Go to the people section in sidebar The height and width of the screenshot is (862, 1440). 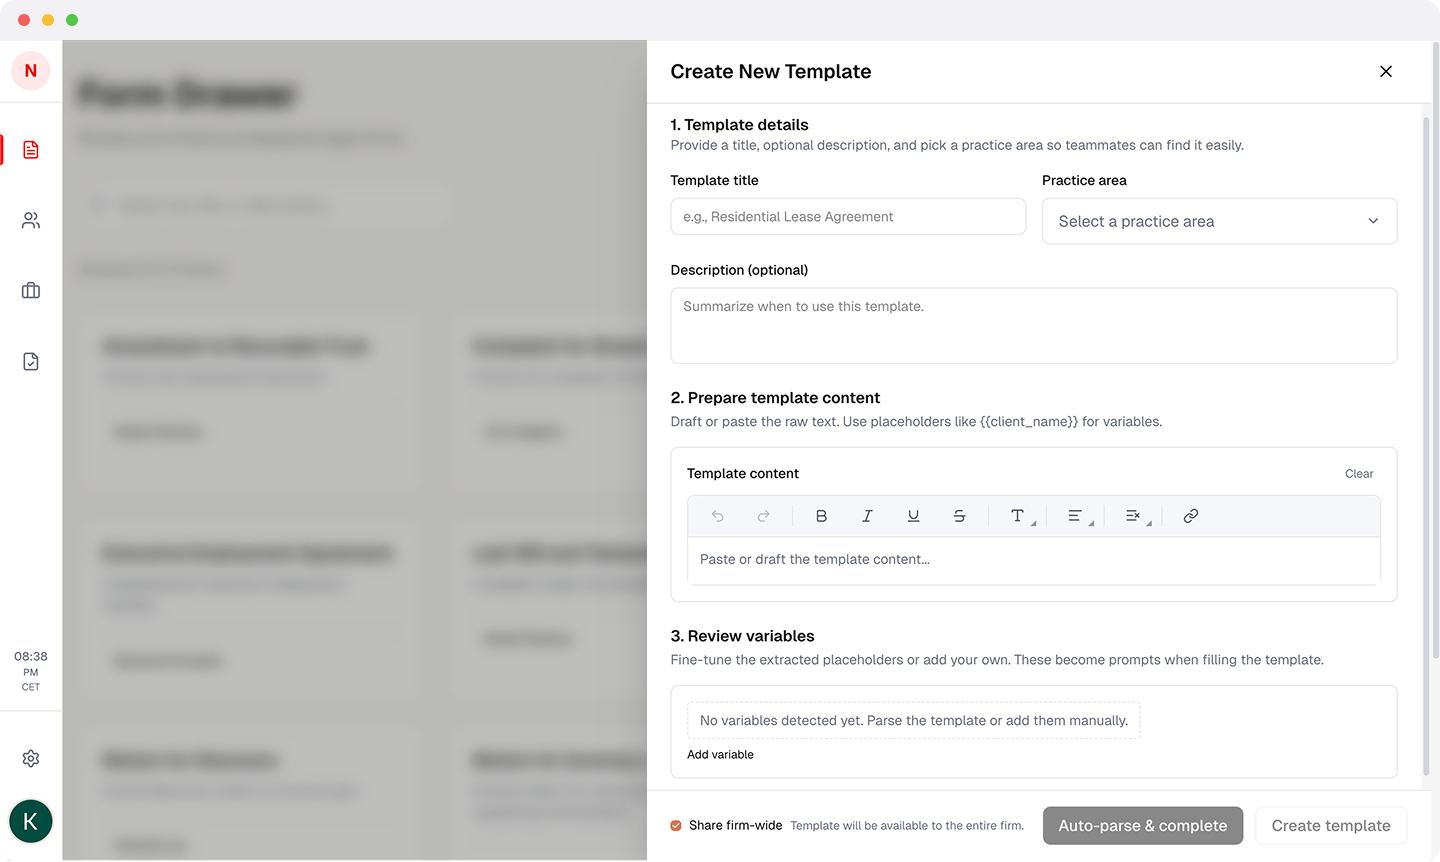pyautogui.click(x=31, y=220)
